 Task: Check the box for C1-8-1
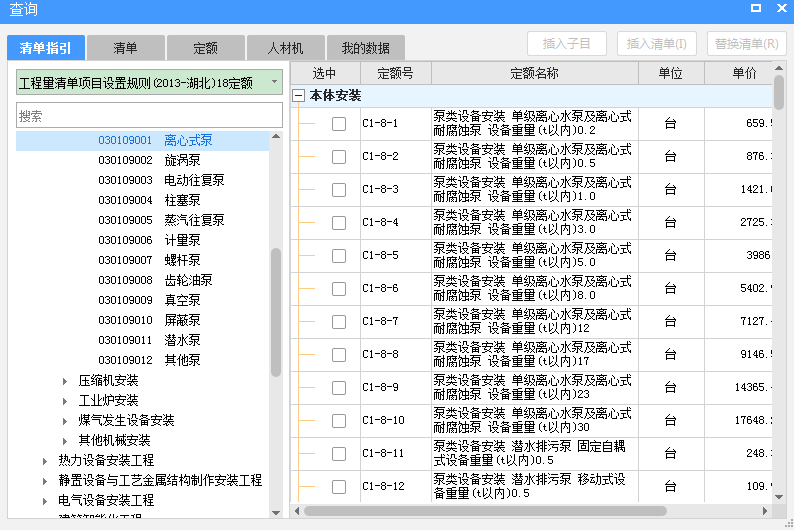(x=339, y=124)
